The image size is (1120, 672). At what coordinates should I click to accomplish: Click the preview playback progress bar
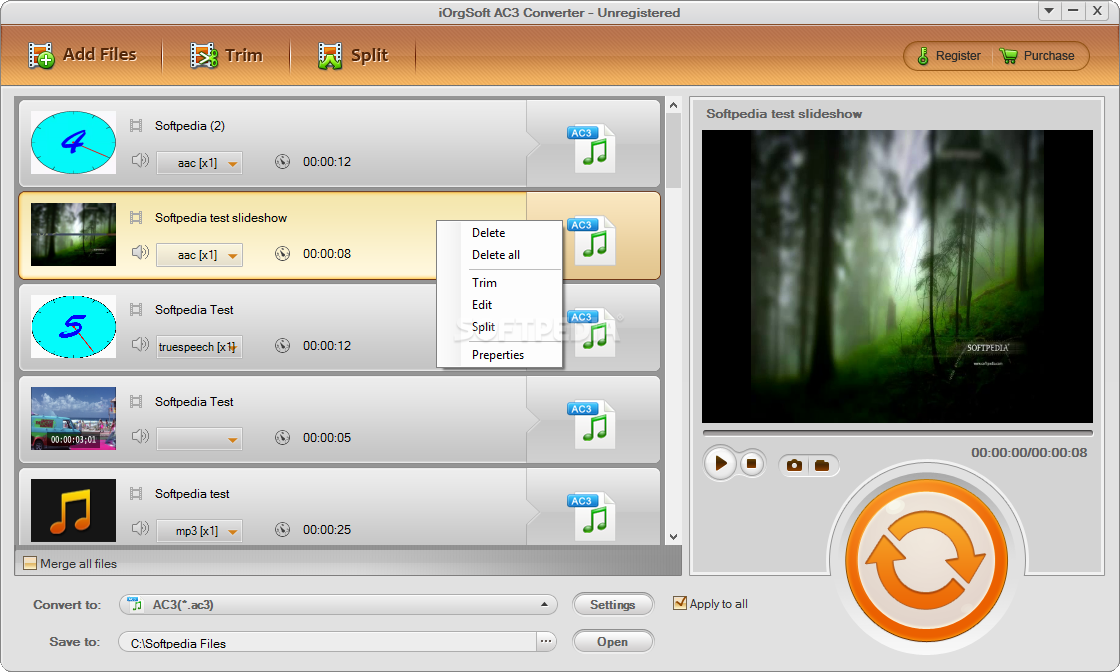(x=897, y=433)
